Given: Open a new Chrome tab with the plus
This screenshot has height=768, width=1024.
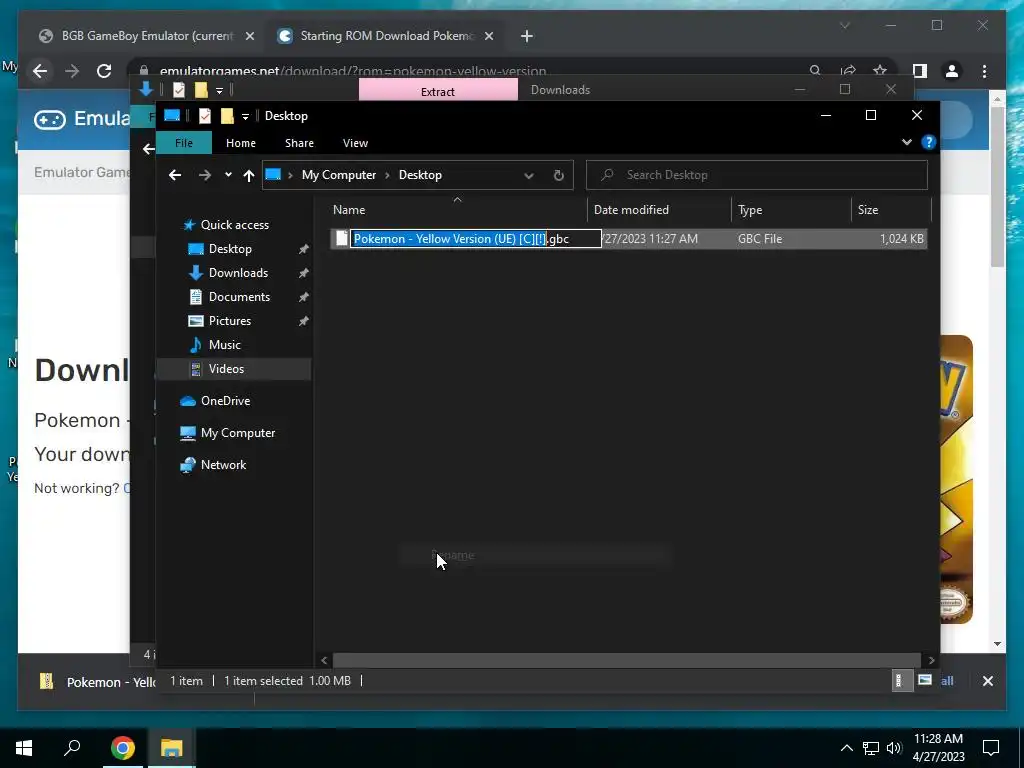Looking at the screenshot, I should click(527, 36).
